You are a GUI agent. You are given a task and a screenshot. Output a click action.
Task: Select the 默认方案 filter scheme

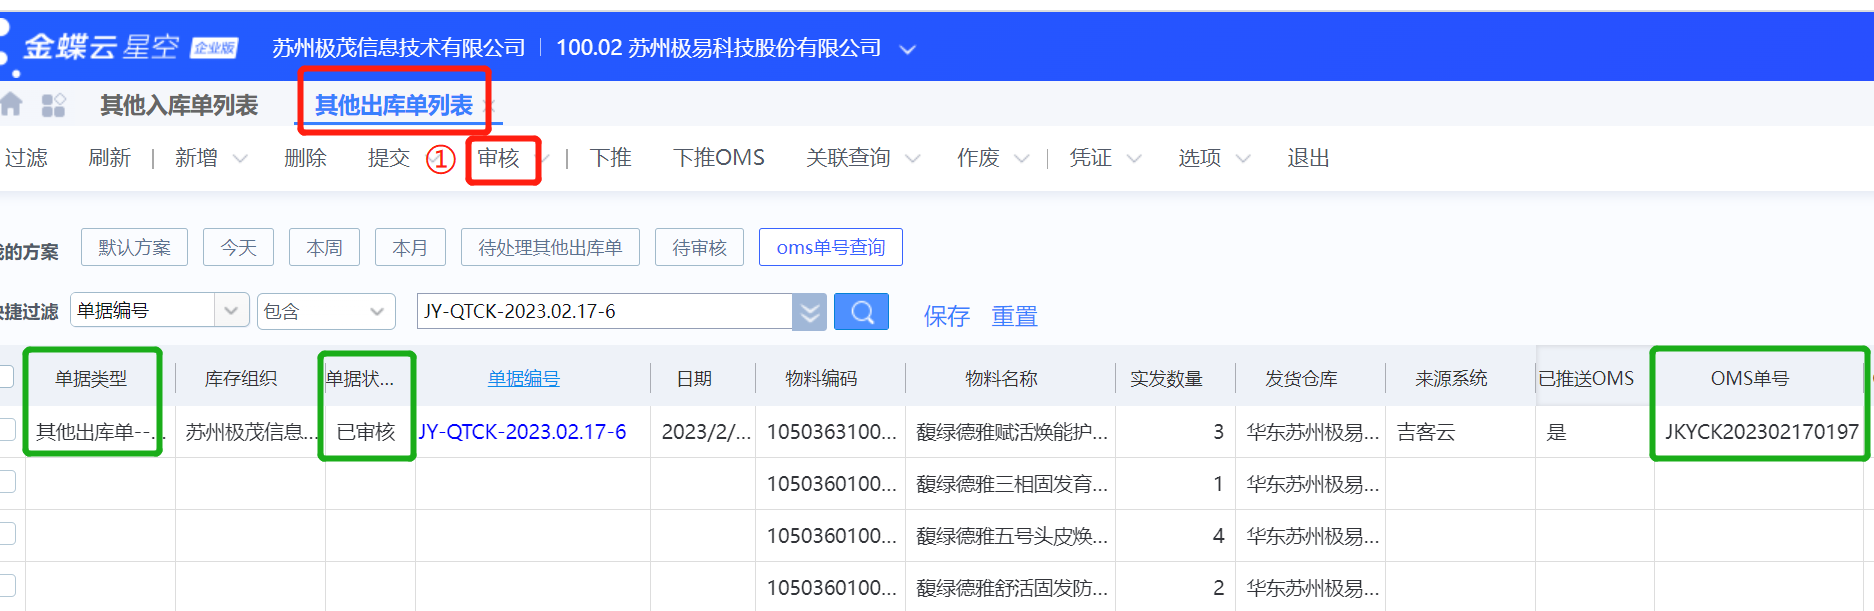[x=134, y=247]
